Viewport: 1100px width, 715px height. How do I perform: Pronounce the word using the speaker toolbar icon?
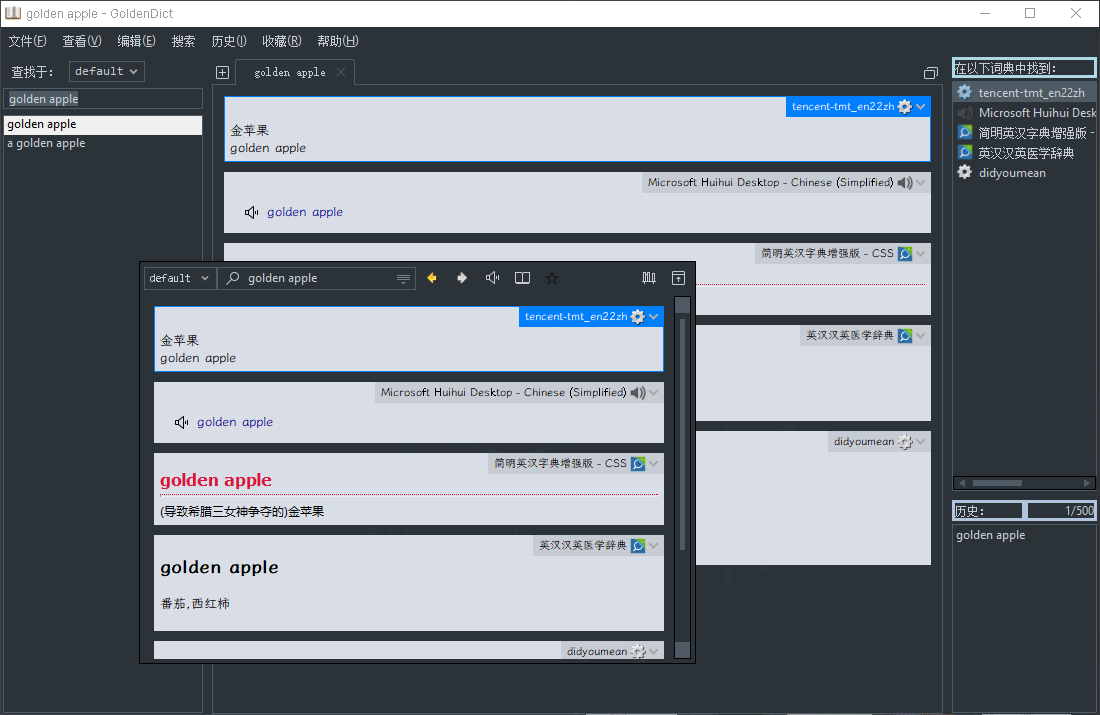[492, 278]
